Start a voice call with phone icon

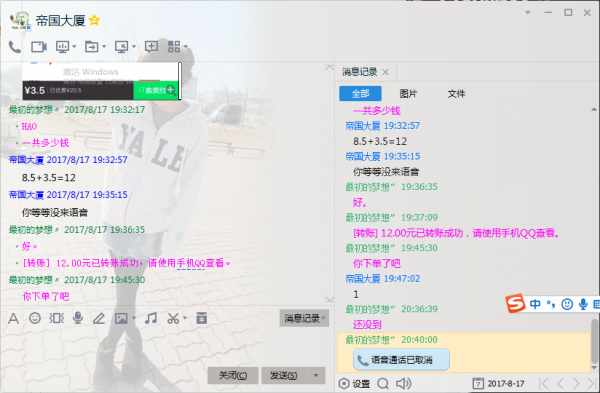(15, 47)
